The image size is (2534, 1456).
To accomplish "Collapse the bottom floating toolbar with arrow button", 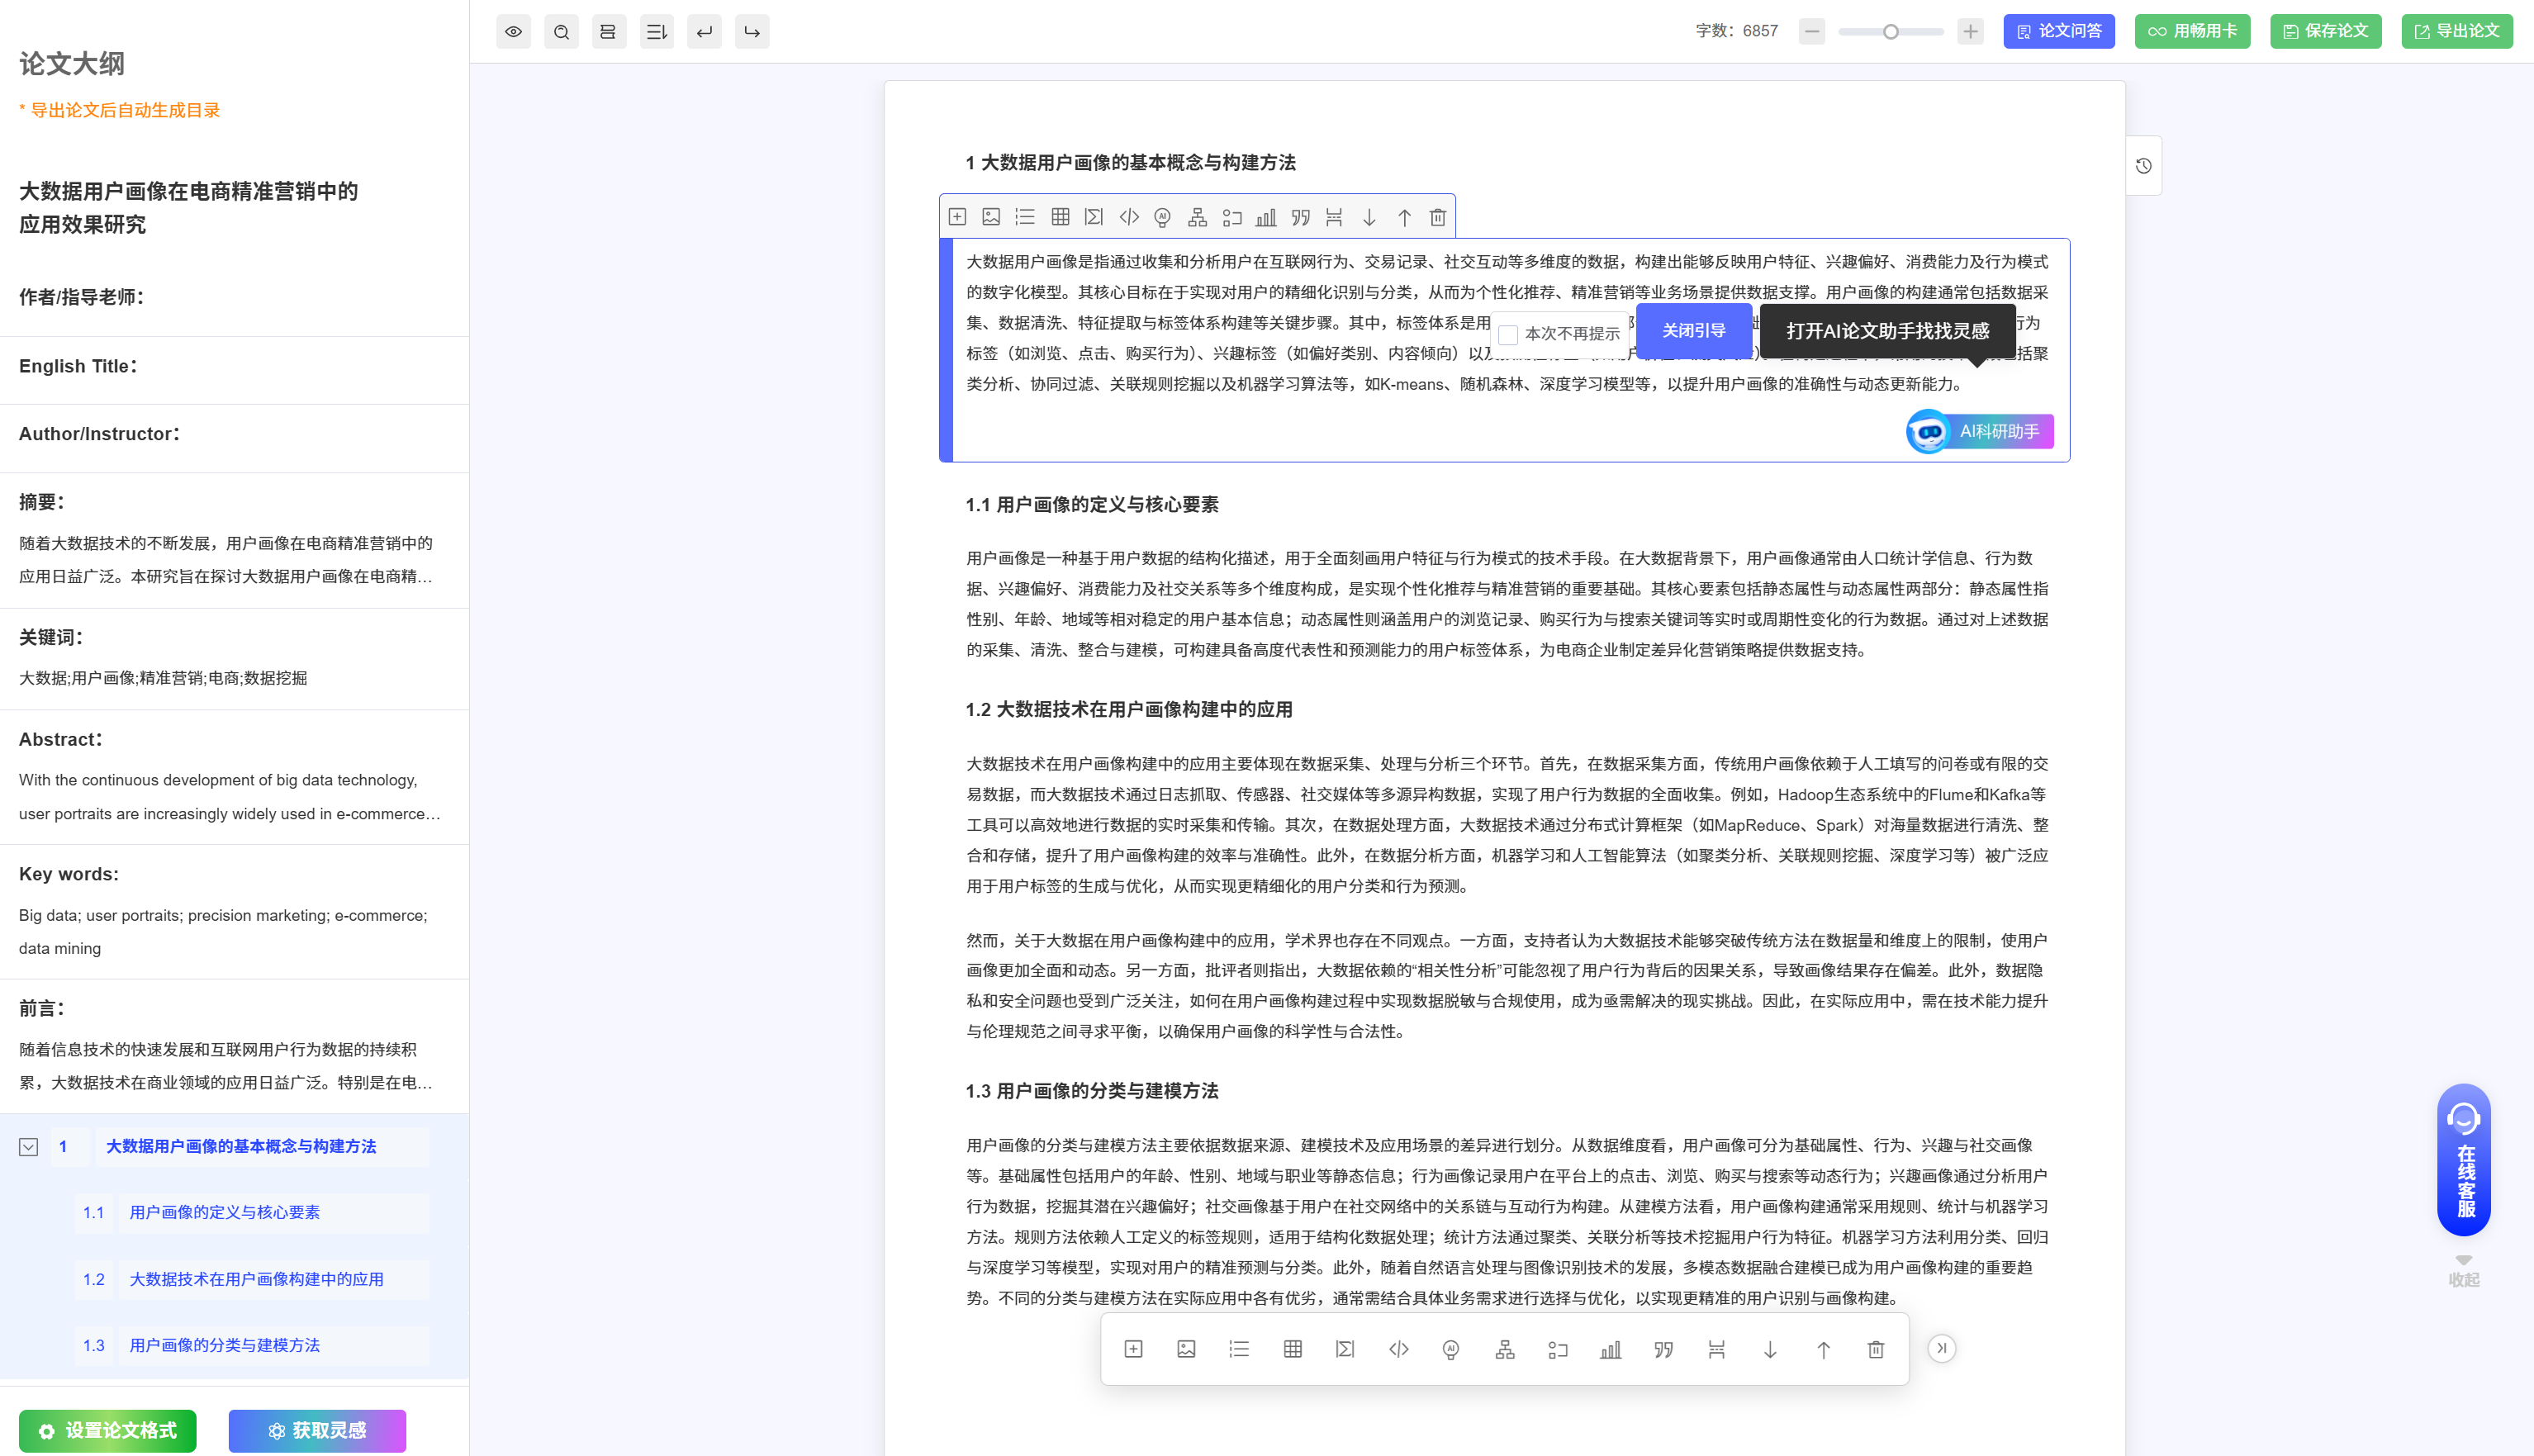I will pos(1941,1349).
